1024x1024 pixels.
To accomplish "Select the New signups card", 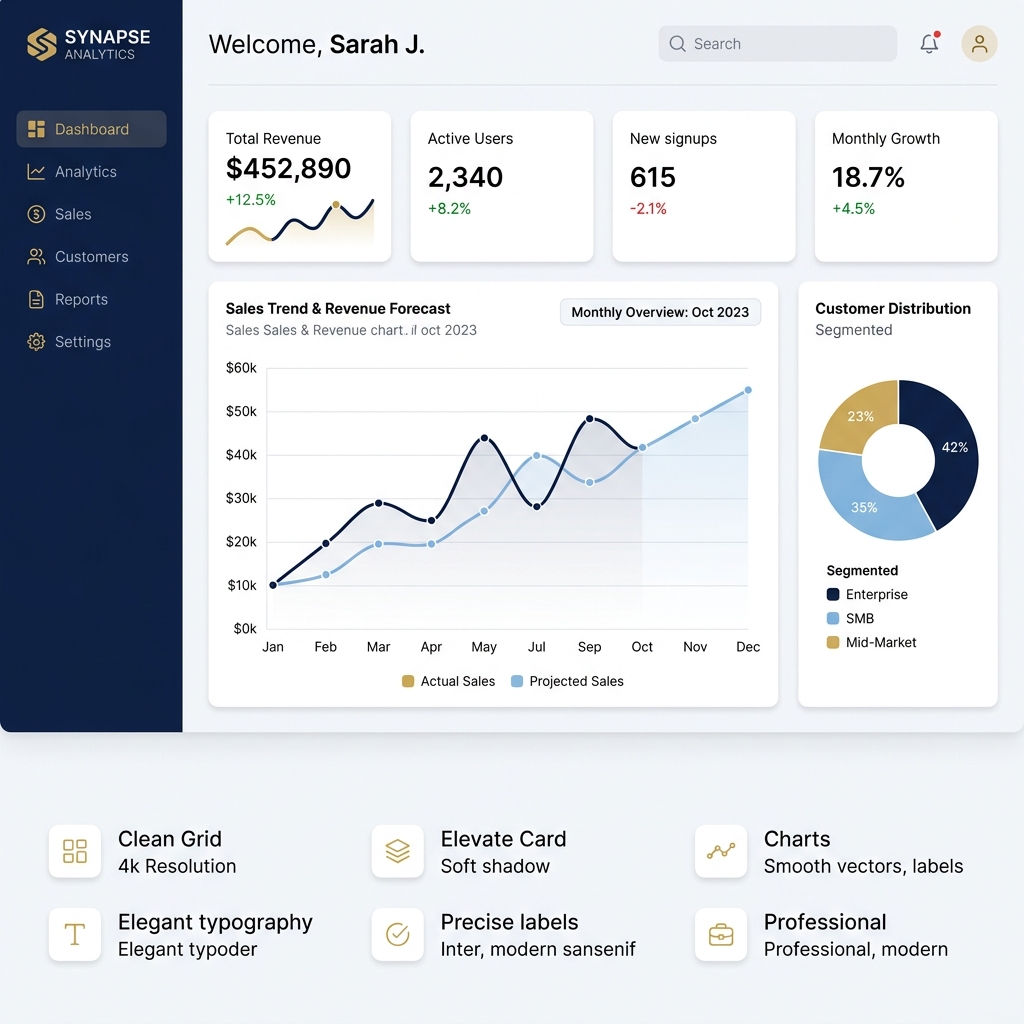I will [x=704, y=186].
